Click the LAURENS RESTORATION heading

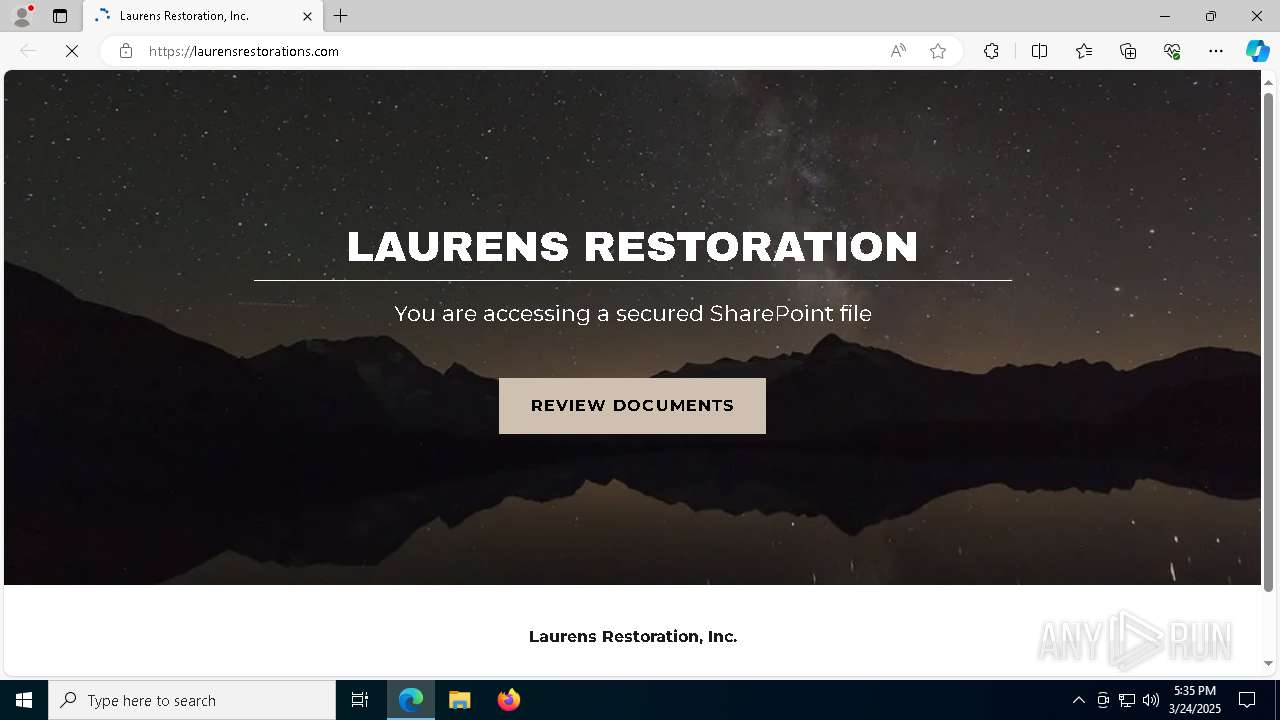pos(632,247)
